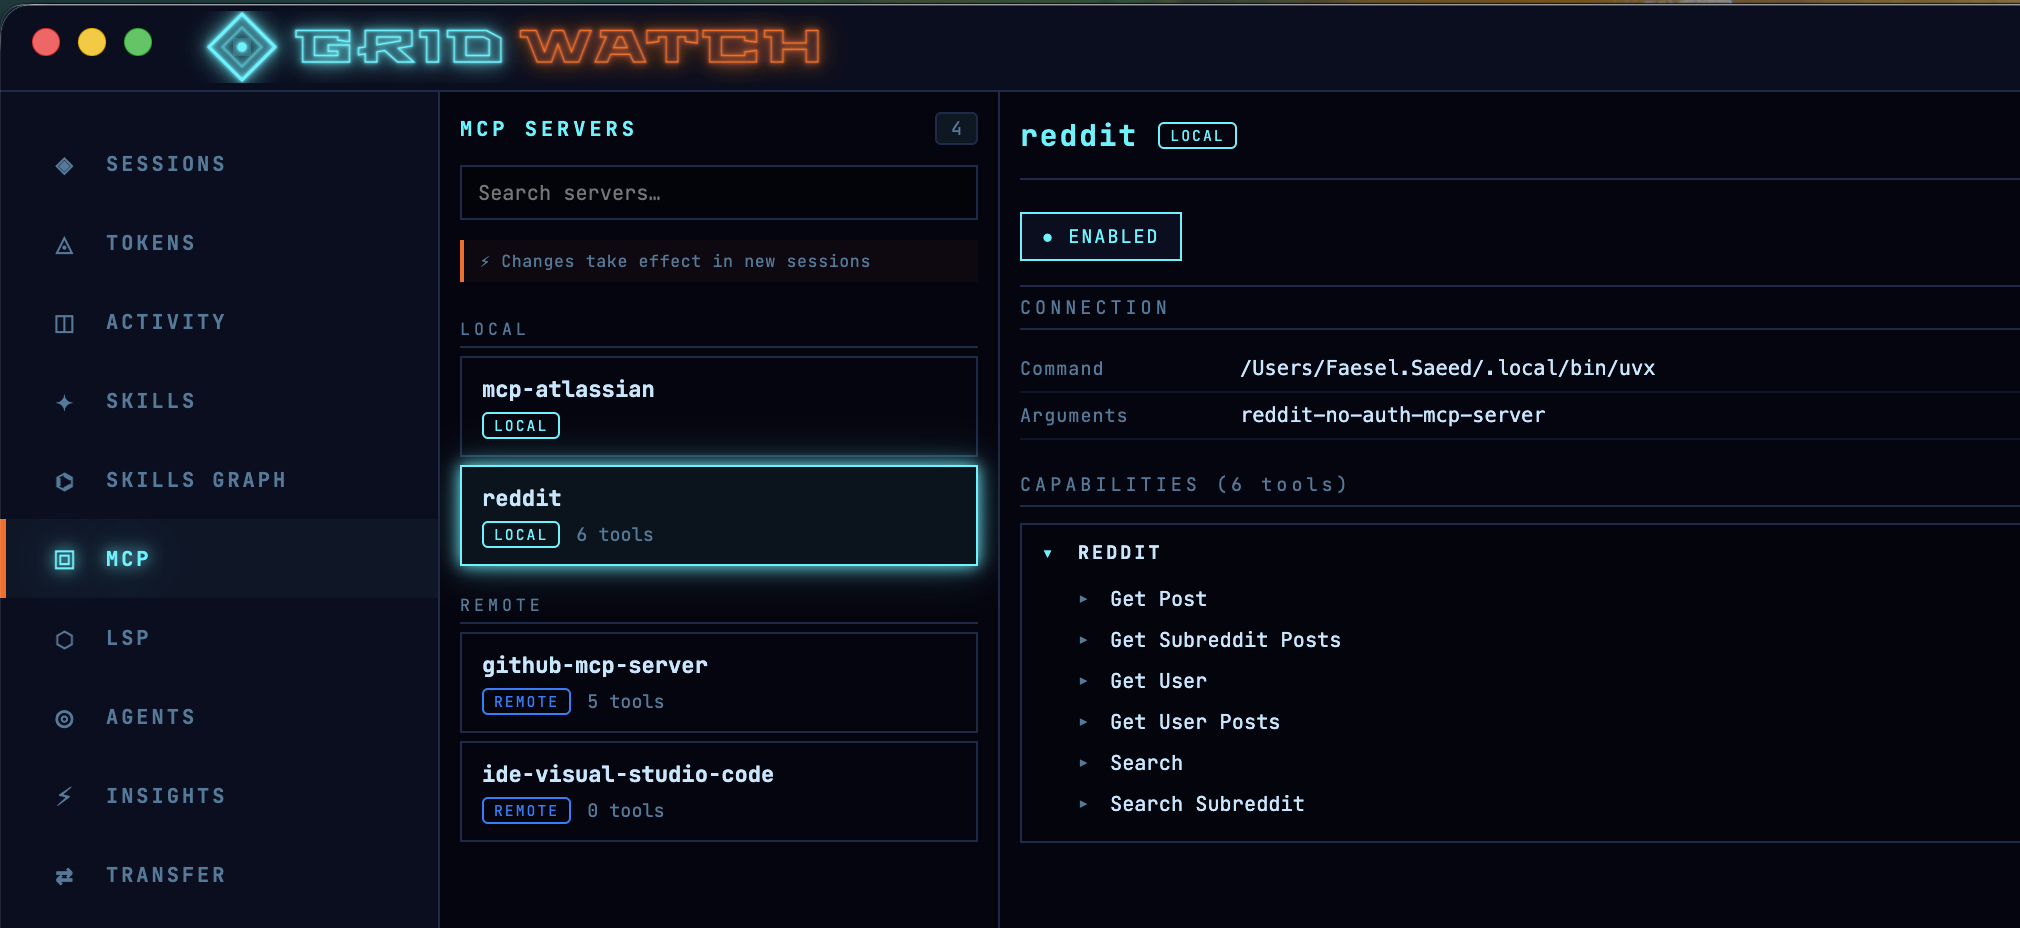The width and height of the screenshot is (2020, 928).
Task: Collapse the REDDIT capabilities group
Action: (1047, 553)
